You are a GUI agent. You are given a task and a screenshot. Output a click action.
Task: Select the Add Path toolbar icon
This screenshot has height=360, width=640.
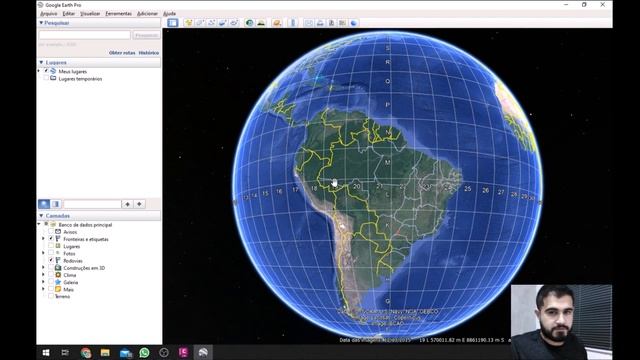(211, 23)
